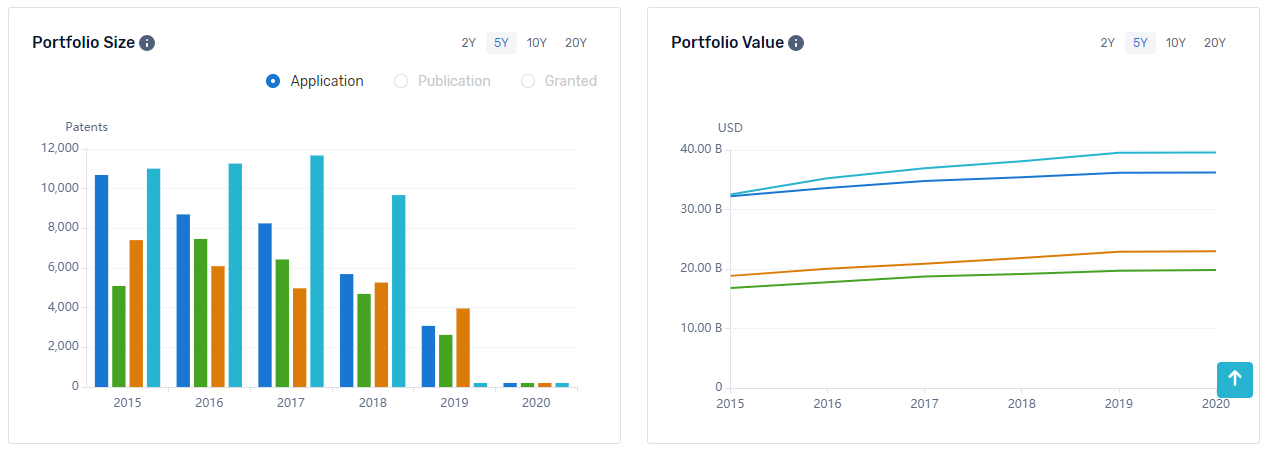
Task: Click the 2018 dark blue bar
Action: pyautogui.click(x=346, y=330)
